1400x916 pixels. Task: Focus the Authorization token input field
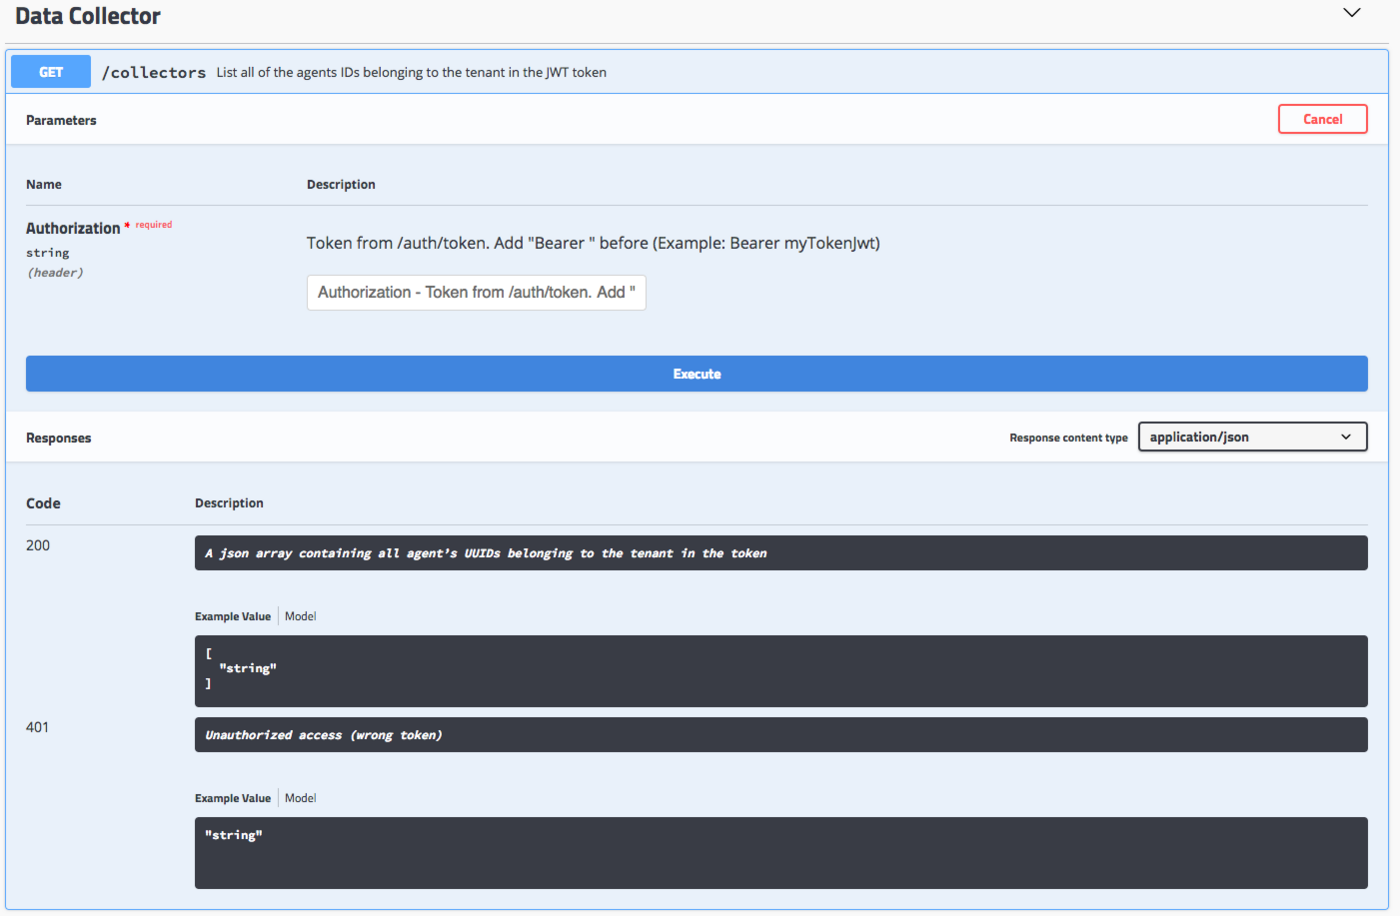pos(476,292)
